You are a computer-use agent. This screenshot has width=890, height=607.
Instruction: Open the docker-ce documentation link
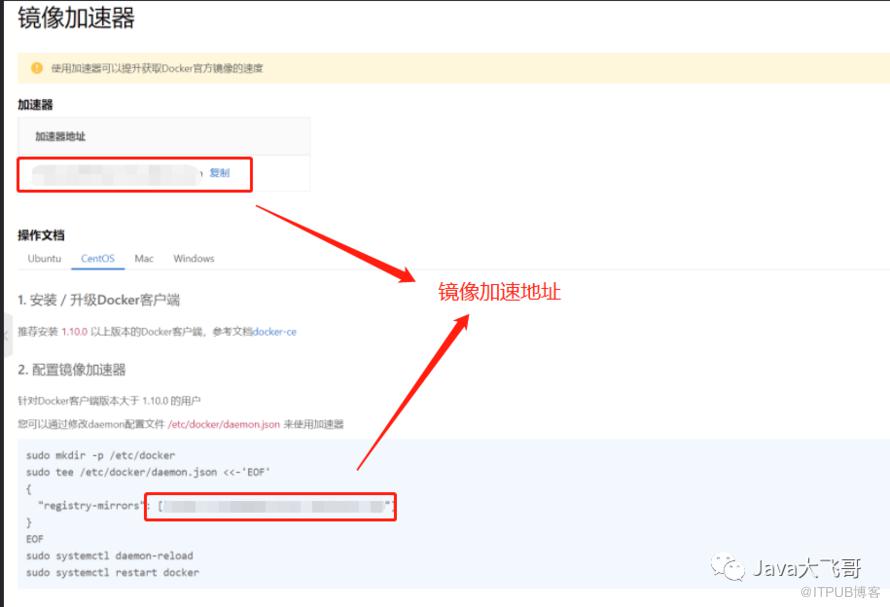275,332
